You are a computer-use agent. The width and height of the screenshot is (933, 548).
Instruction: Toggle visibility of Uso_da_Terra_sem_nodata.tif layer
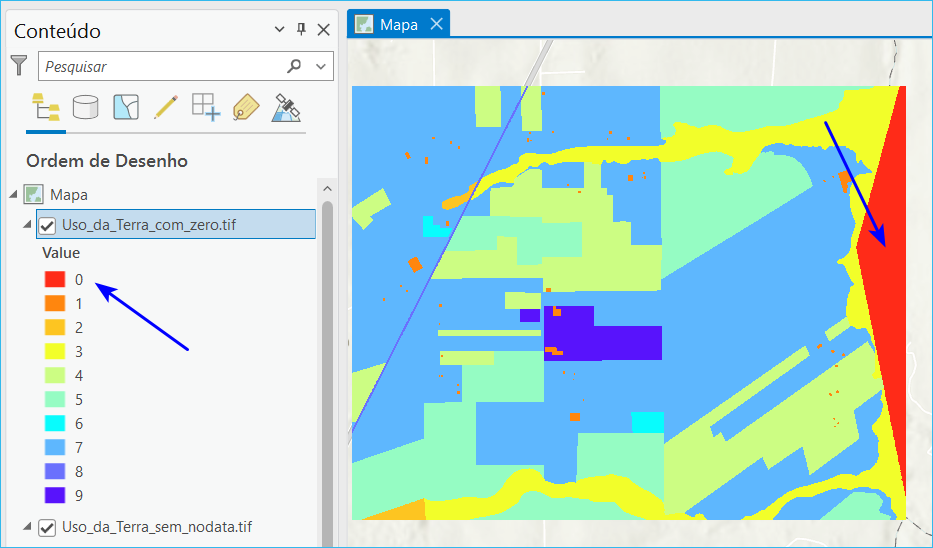pyautogui.click(x=47, y=528)
